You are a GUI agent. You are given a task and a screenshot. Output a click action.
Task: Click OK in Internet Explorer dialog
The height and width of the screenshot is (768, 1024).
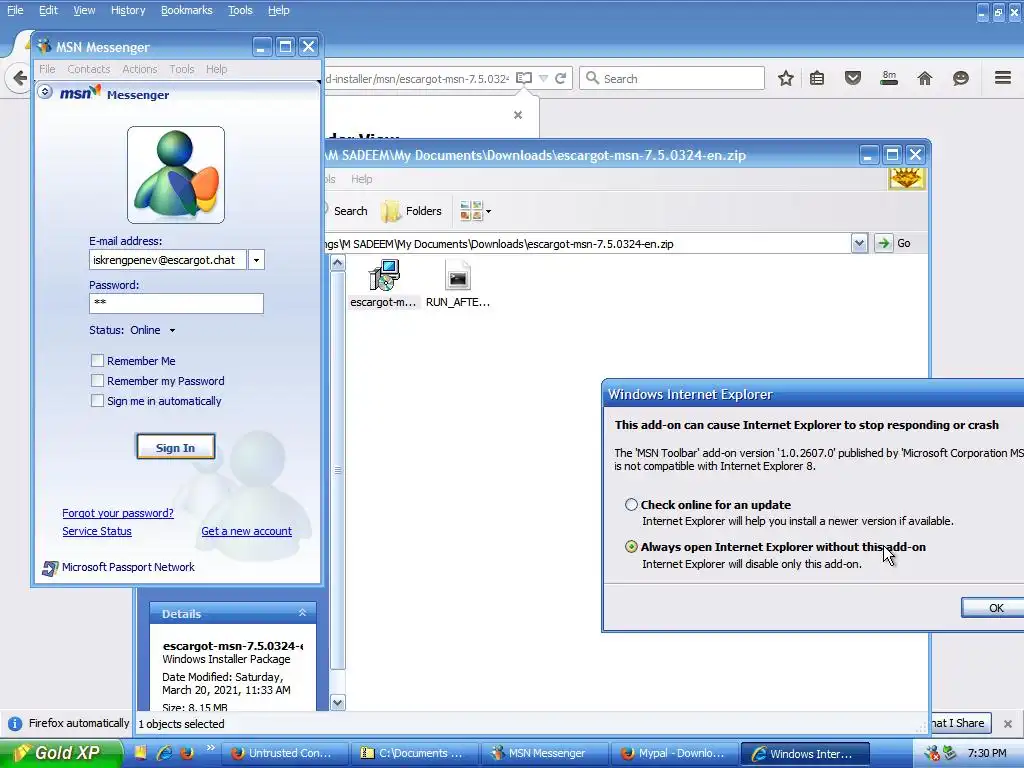click(995, 608)
